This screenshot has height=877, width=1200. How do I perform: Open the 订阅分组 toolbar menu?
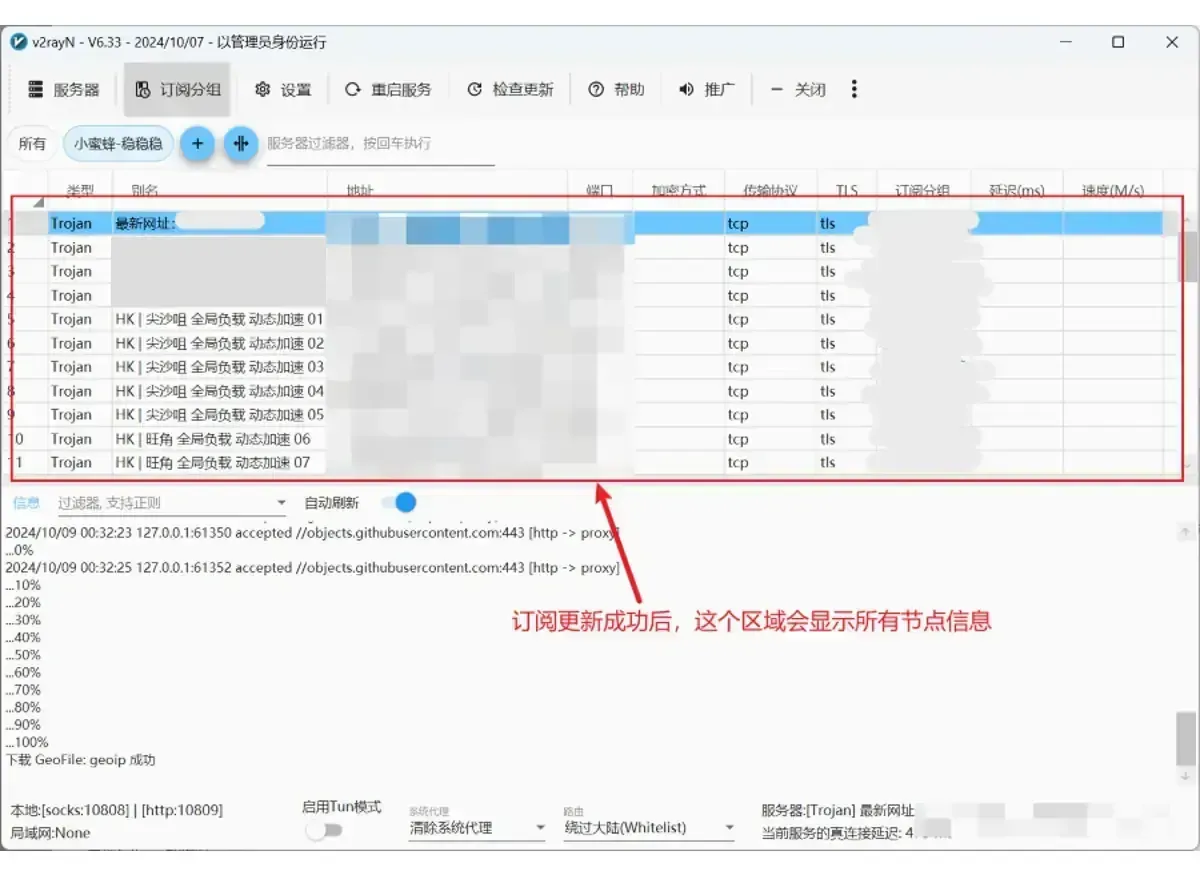click(x=178, y=89)
